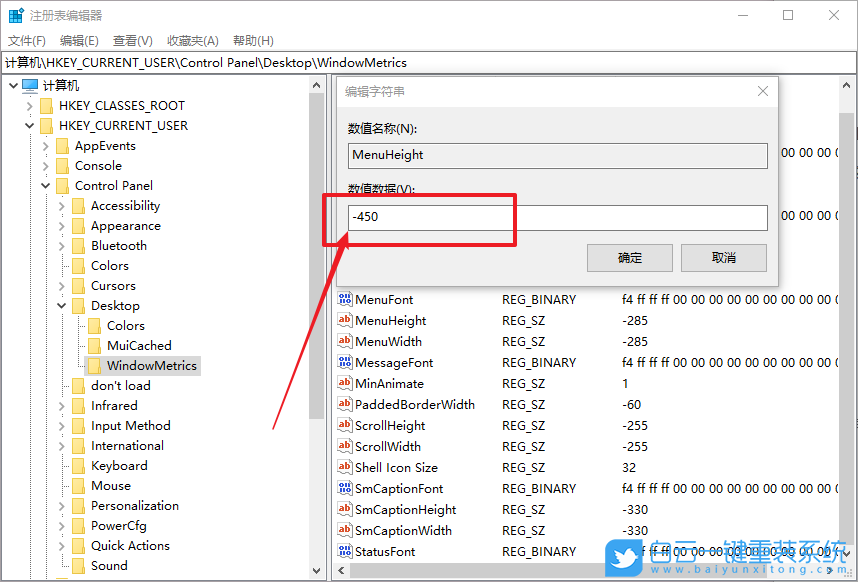Click the 计算机 computer icon in the tree
The height and width of the screenshot is (582, 858).
[x=29, y=84]
